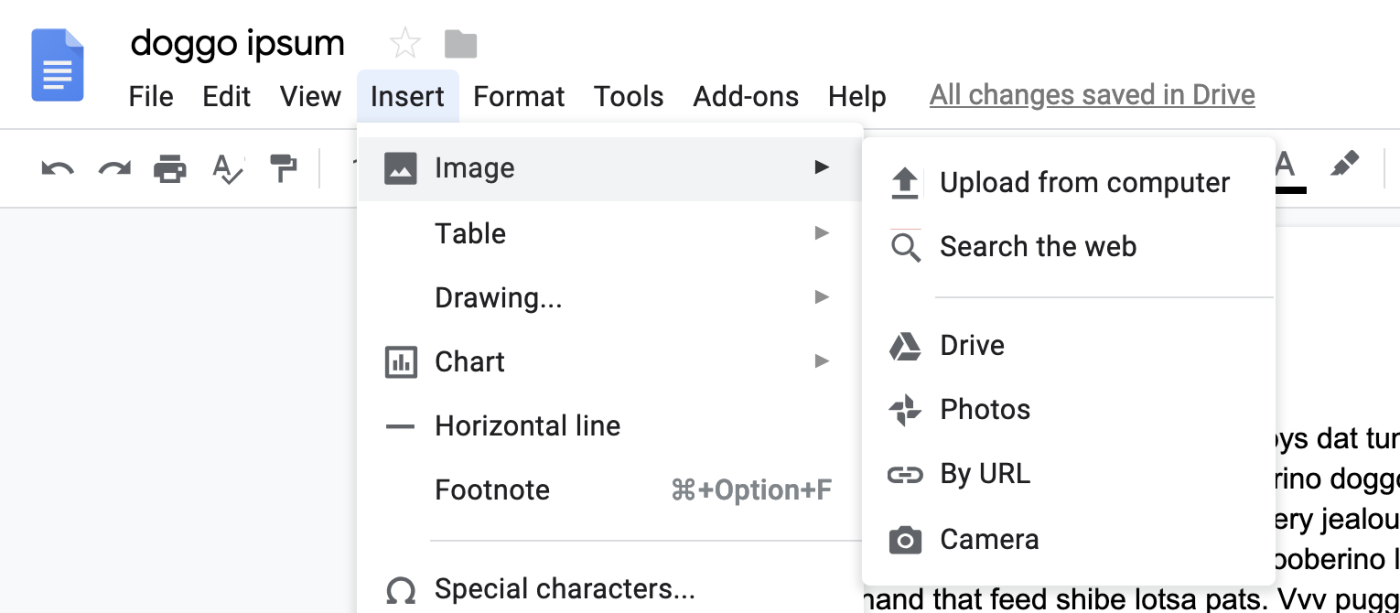Select Search the web option

pyautogui.click(x=1037, y=246)
